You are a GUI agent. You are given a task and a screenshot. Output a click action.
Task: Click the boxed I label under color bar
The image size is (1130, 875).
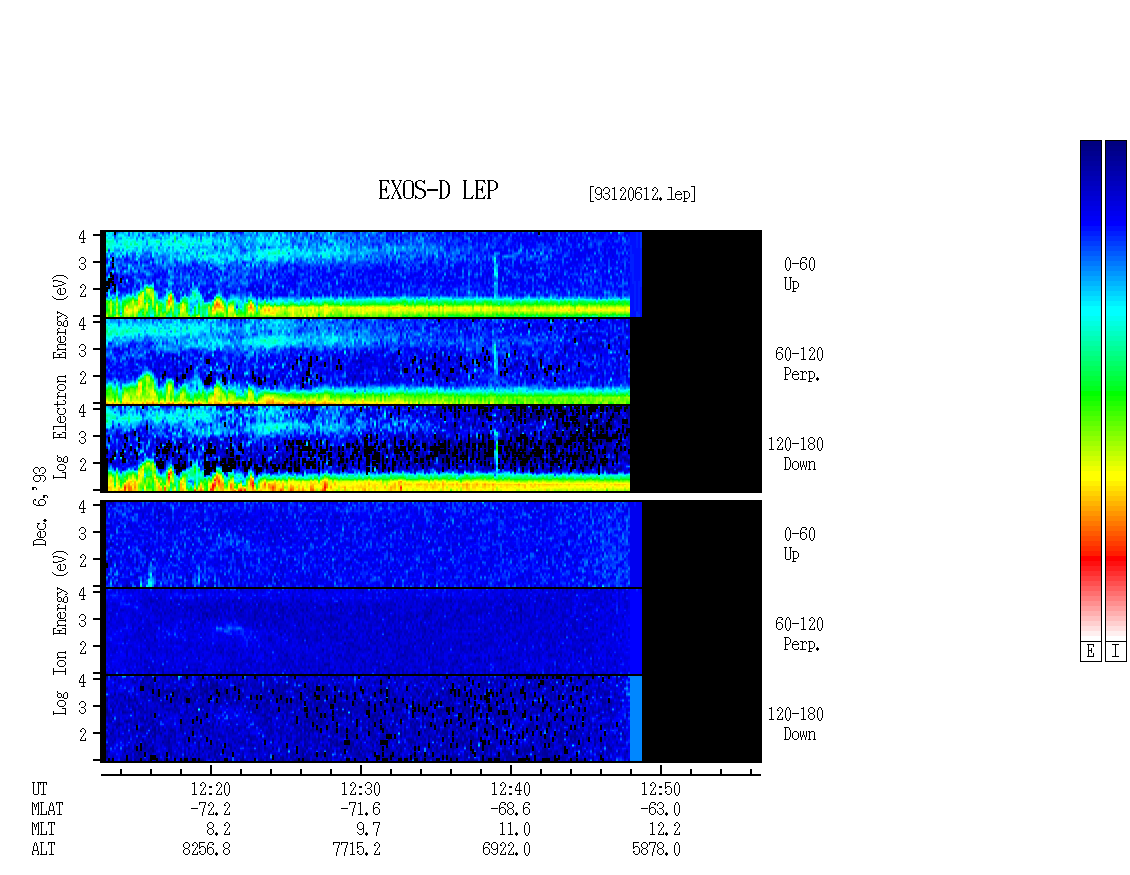(1116, 652)
